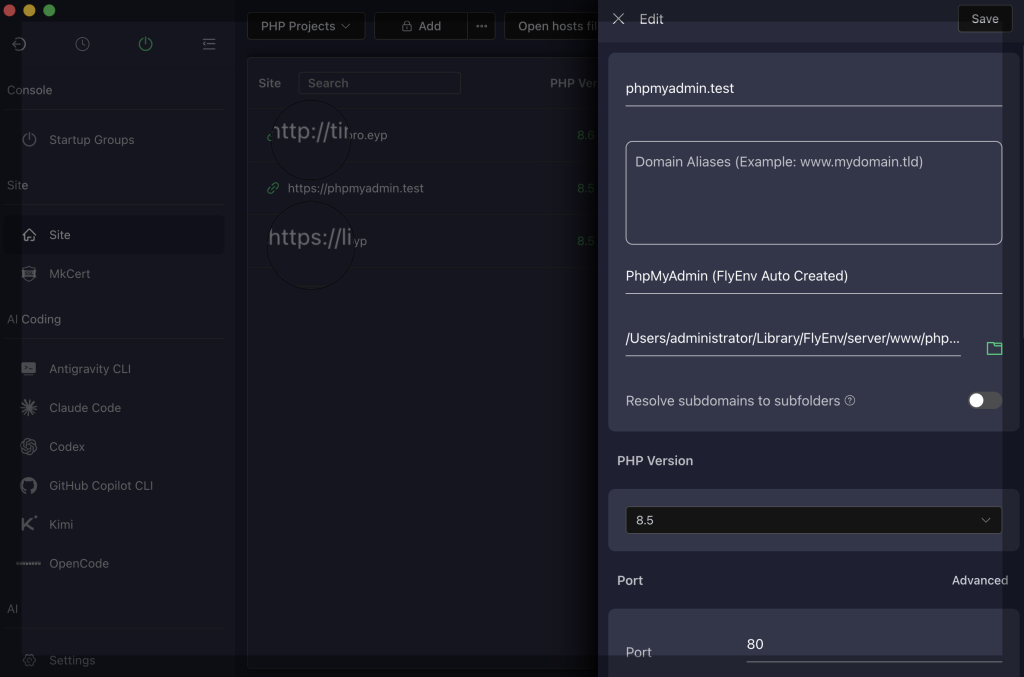The height and width of the screenshot is (677, 1024).
Task: Open the clock history icon
Action: click(82, 44)
